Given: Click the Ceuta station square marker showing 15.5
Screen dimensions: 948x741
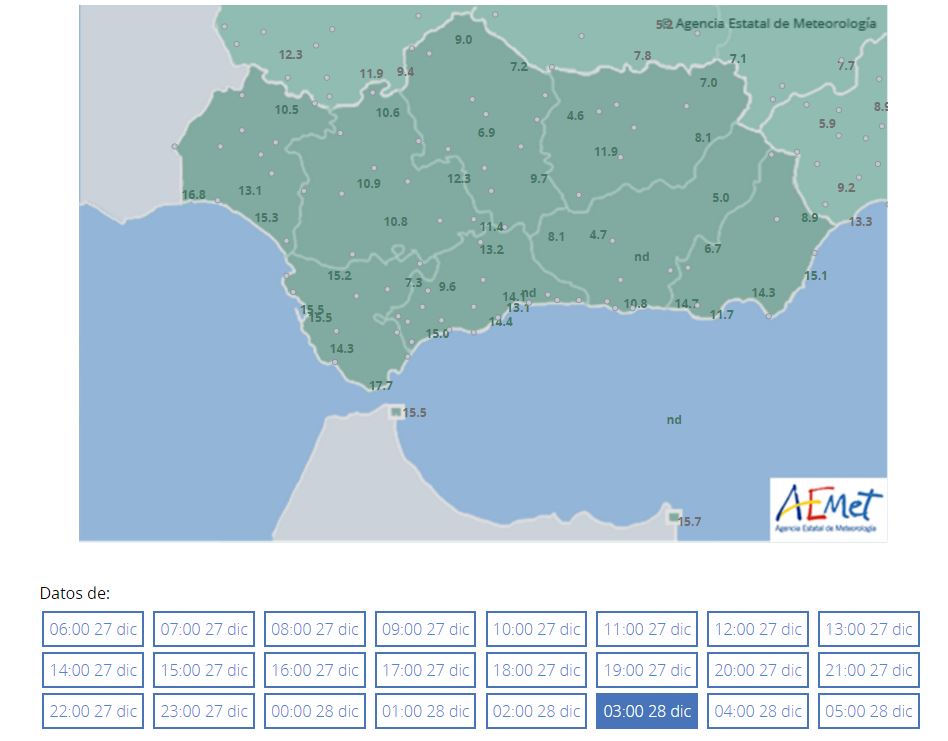Looking at the screenshot, I should click(397, 412).
